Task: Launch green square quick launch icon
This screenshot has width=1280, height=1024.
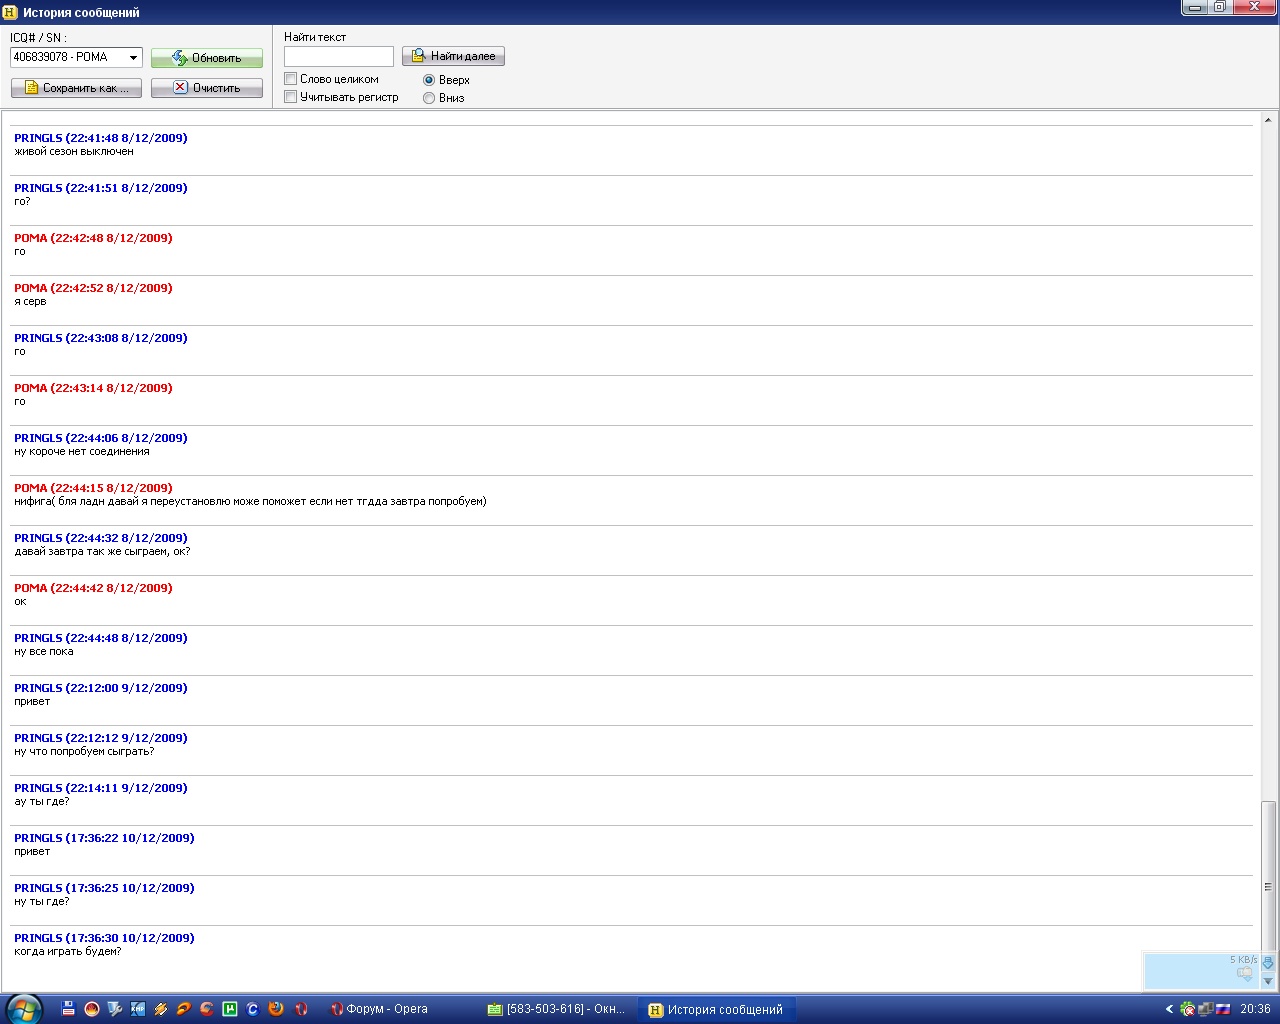Action: (230, 1009)
